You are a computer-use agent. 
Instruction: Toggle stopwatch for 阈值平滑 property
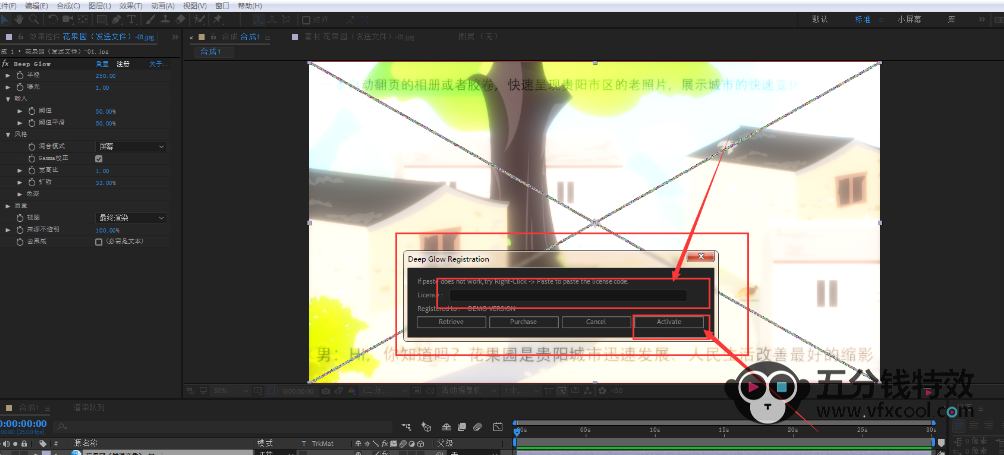click(31, 123)
